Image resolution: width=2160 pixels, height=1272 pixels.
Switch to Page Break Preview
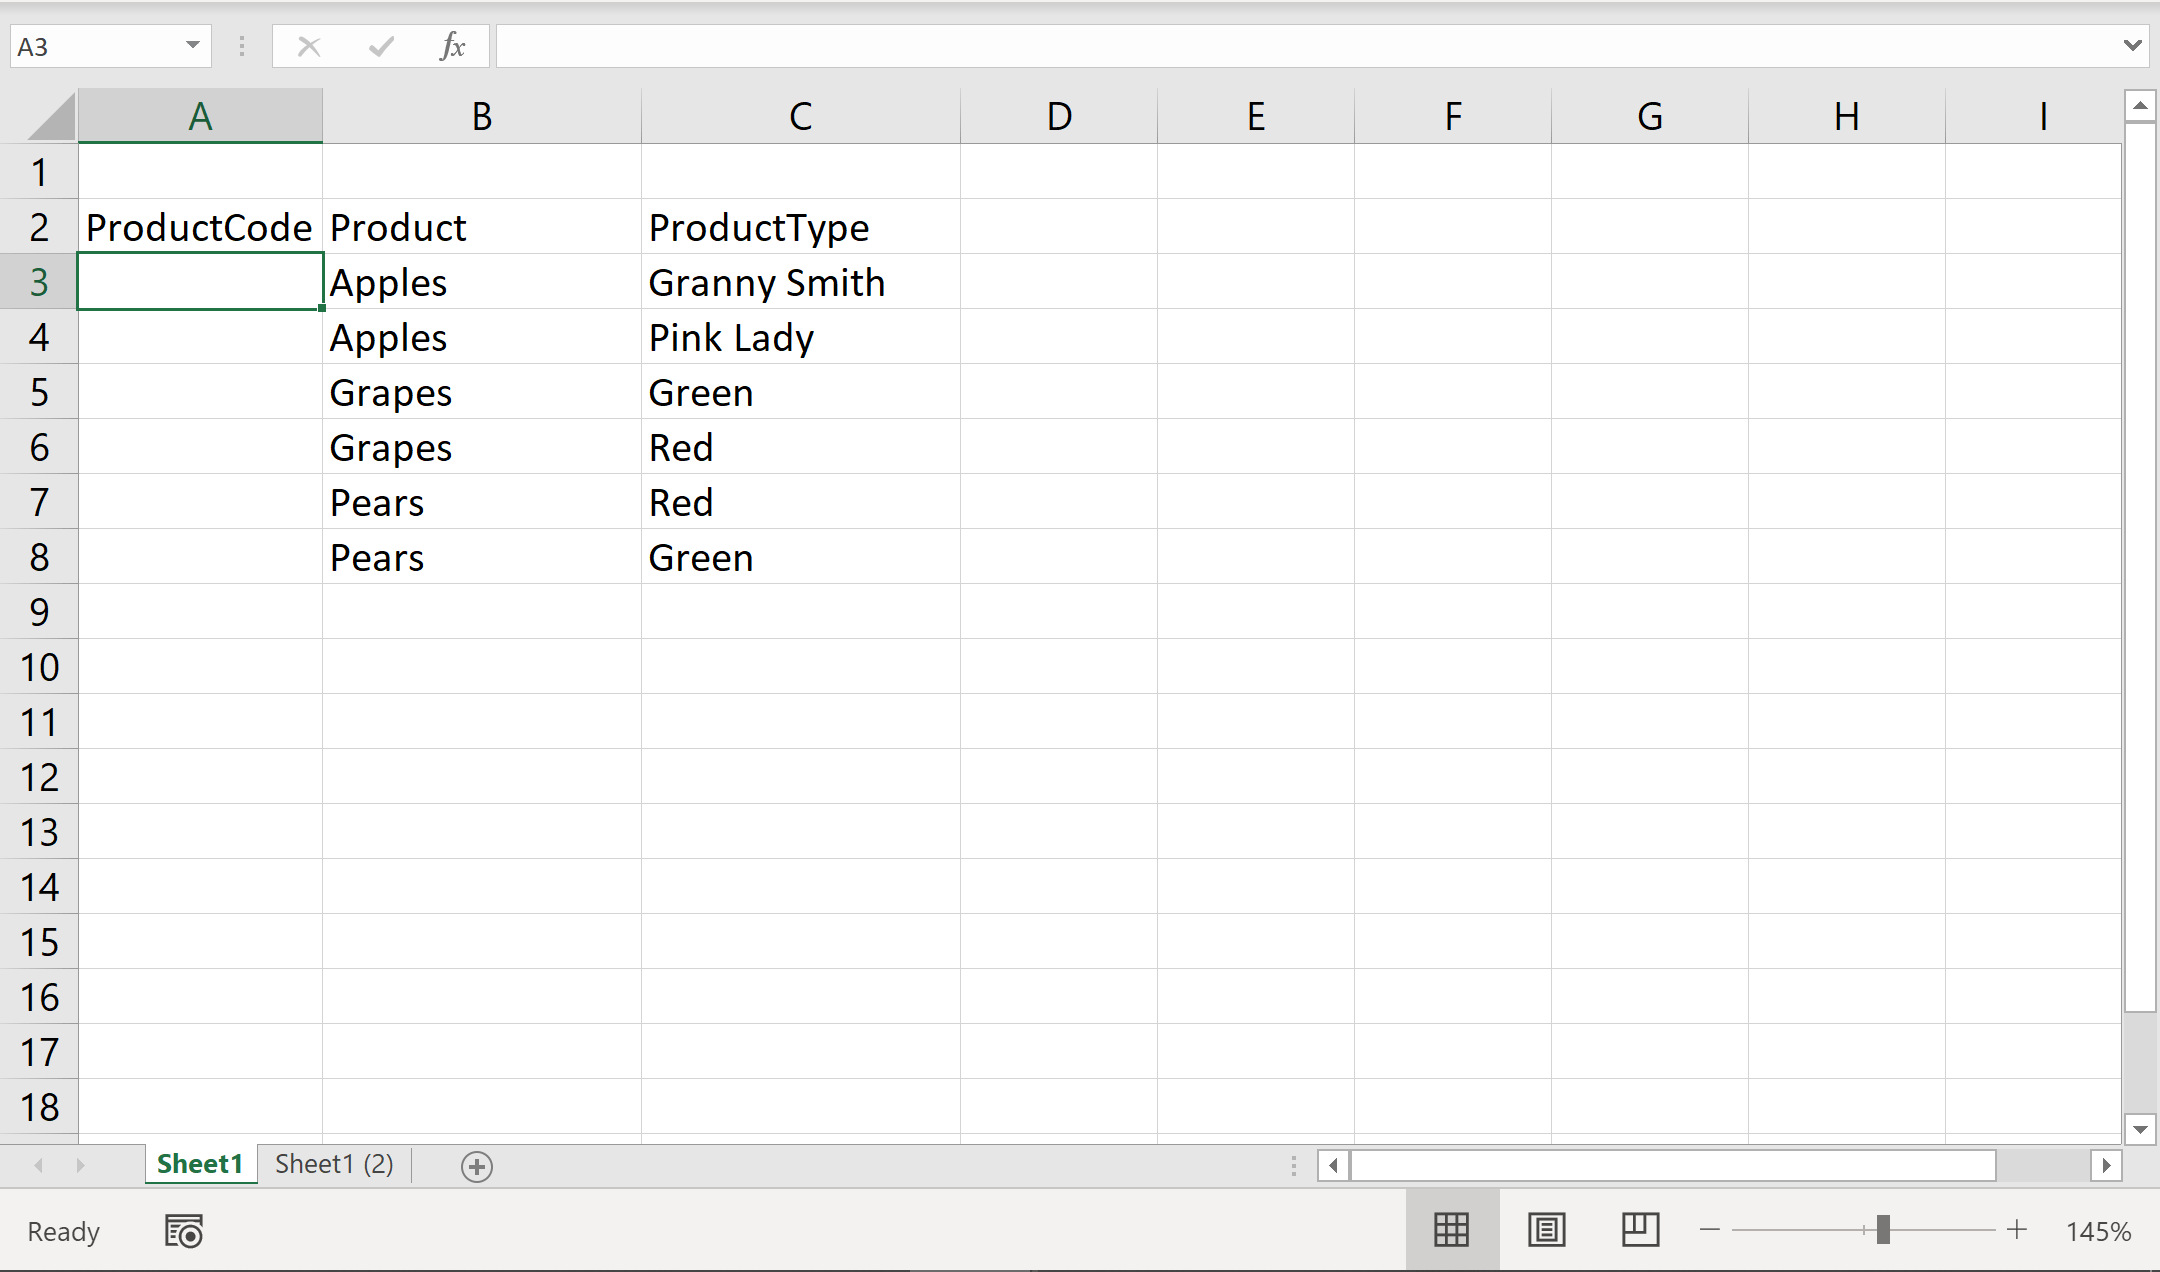[1640, 1230]
